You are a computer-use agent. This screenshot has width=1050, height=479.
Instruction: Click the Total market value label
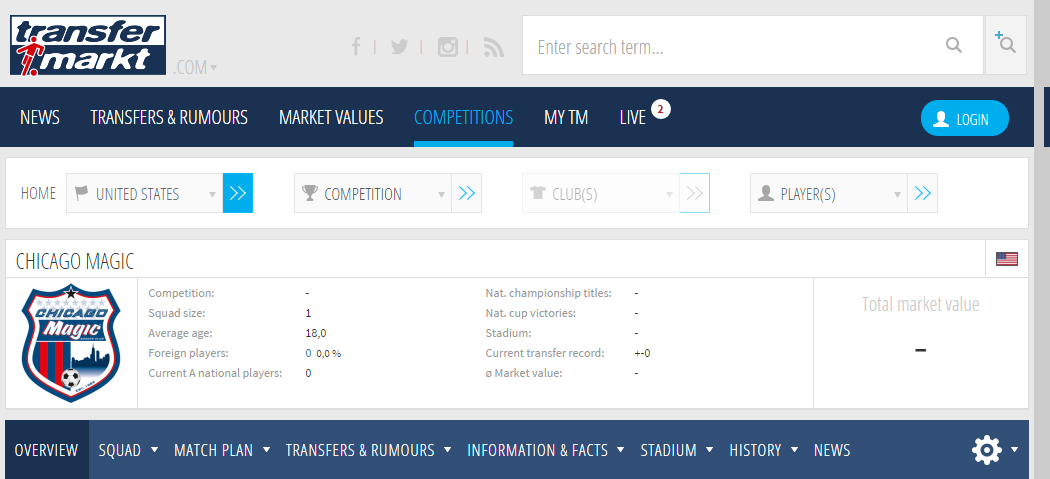tap(921, 304)
